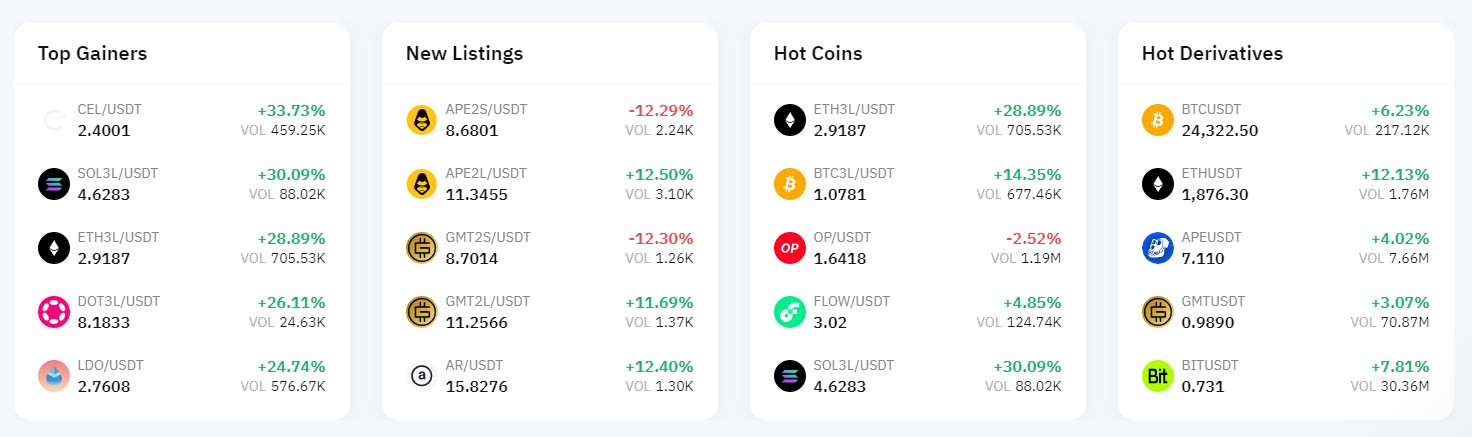Click the LDO coin icon
Image resolution: width=1472 pixels, height=437 pixels.
(x=54, y=376)
